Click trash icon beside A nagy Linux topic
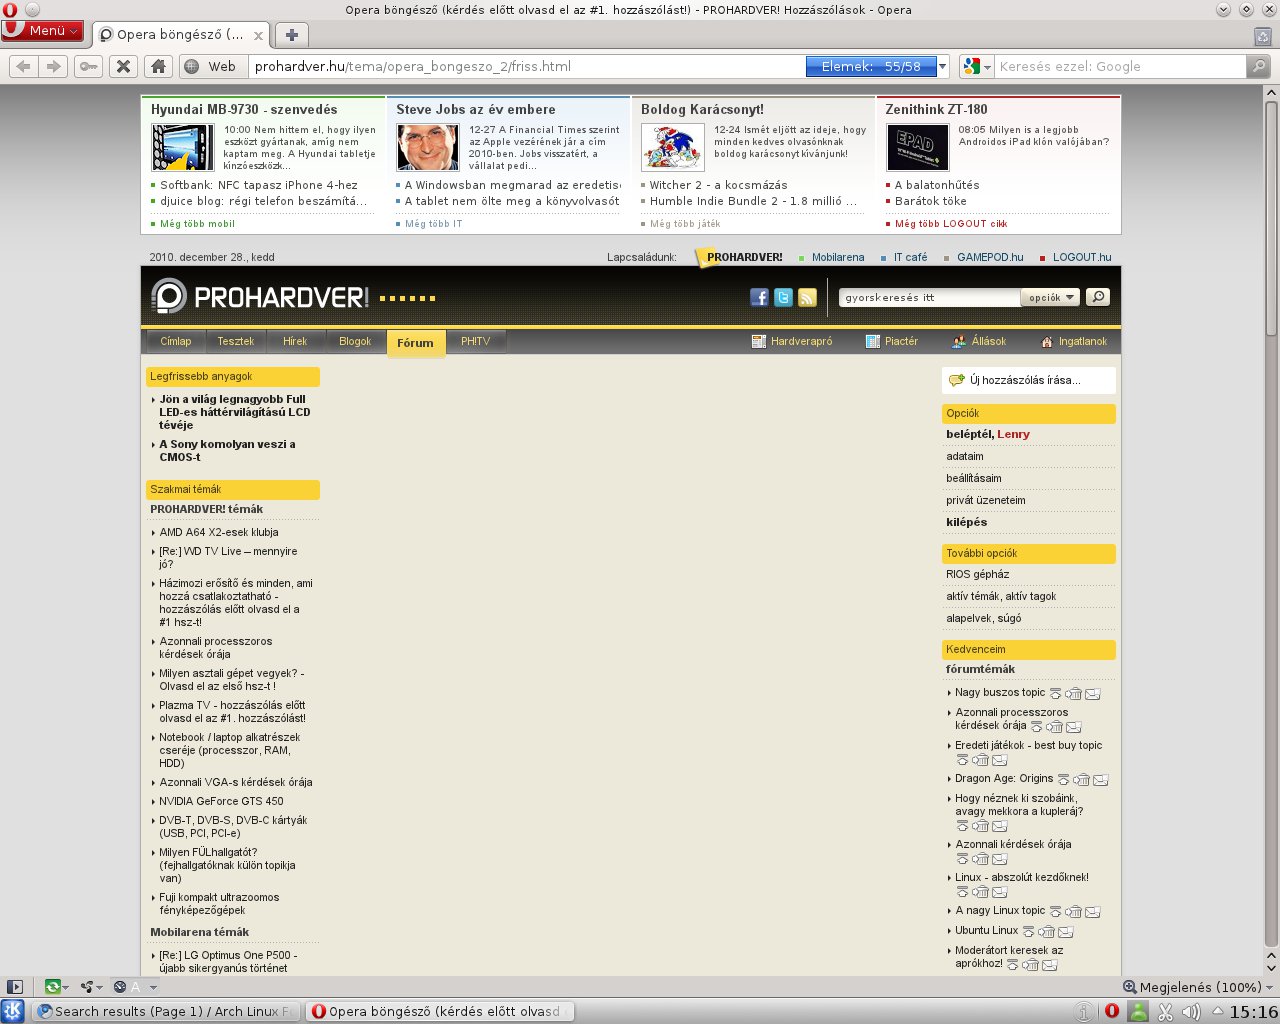 click(1074, 912)
